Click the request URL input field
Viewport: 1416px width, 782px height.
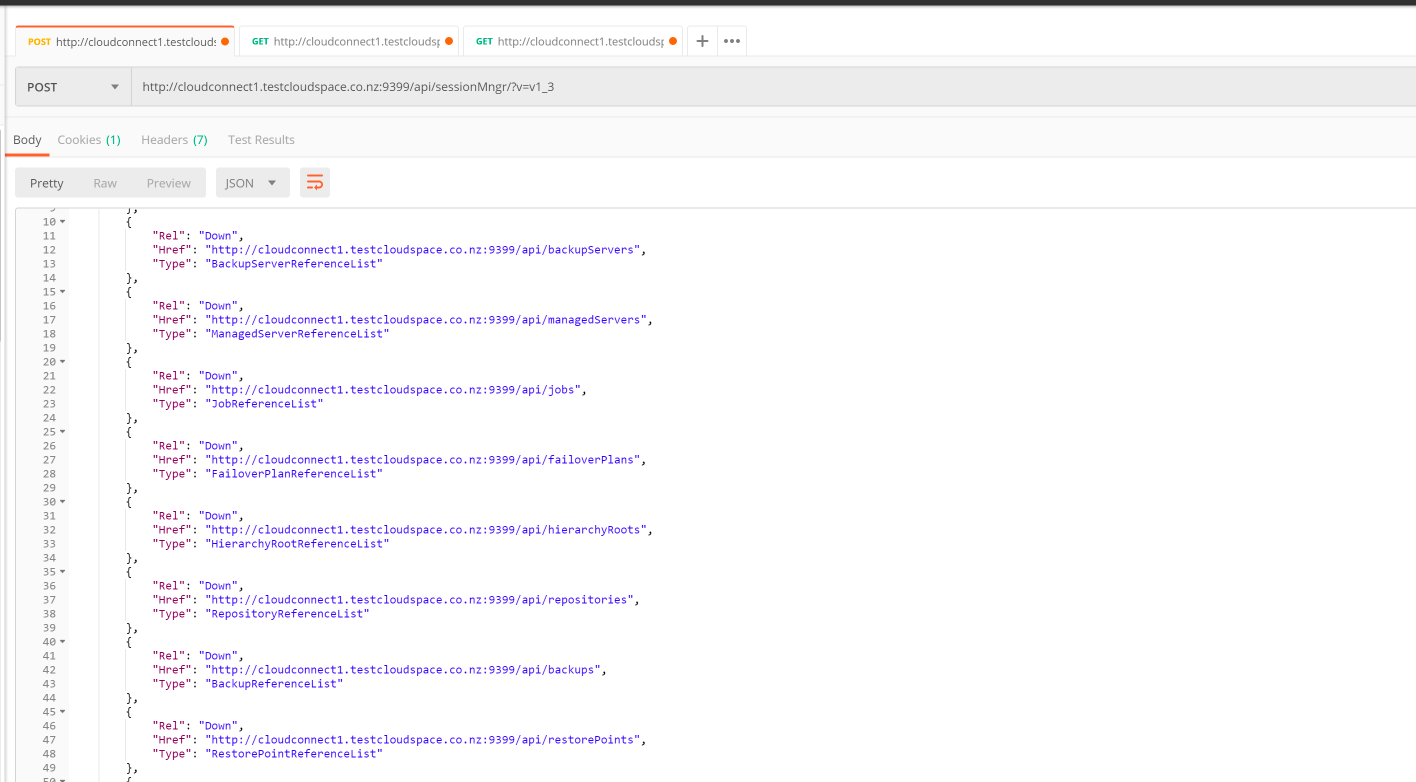click(x=773, y=87)
